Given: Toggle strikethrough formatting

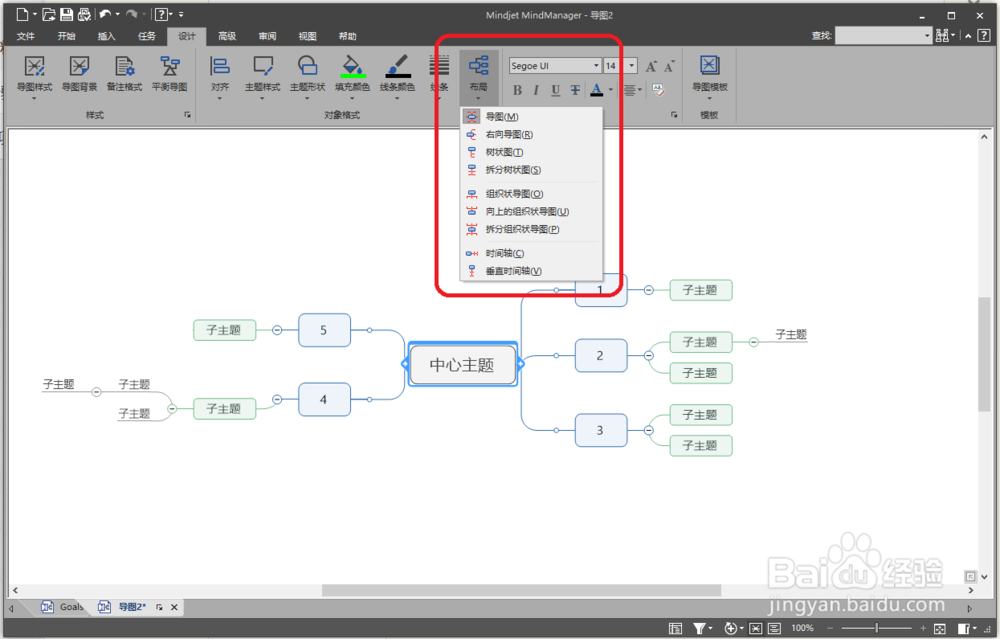Looking at the screenshot, I should 575,90.
